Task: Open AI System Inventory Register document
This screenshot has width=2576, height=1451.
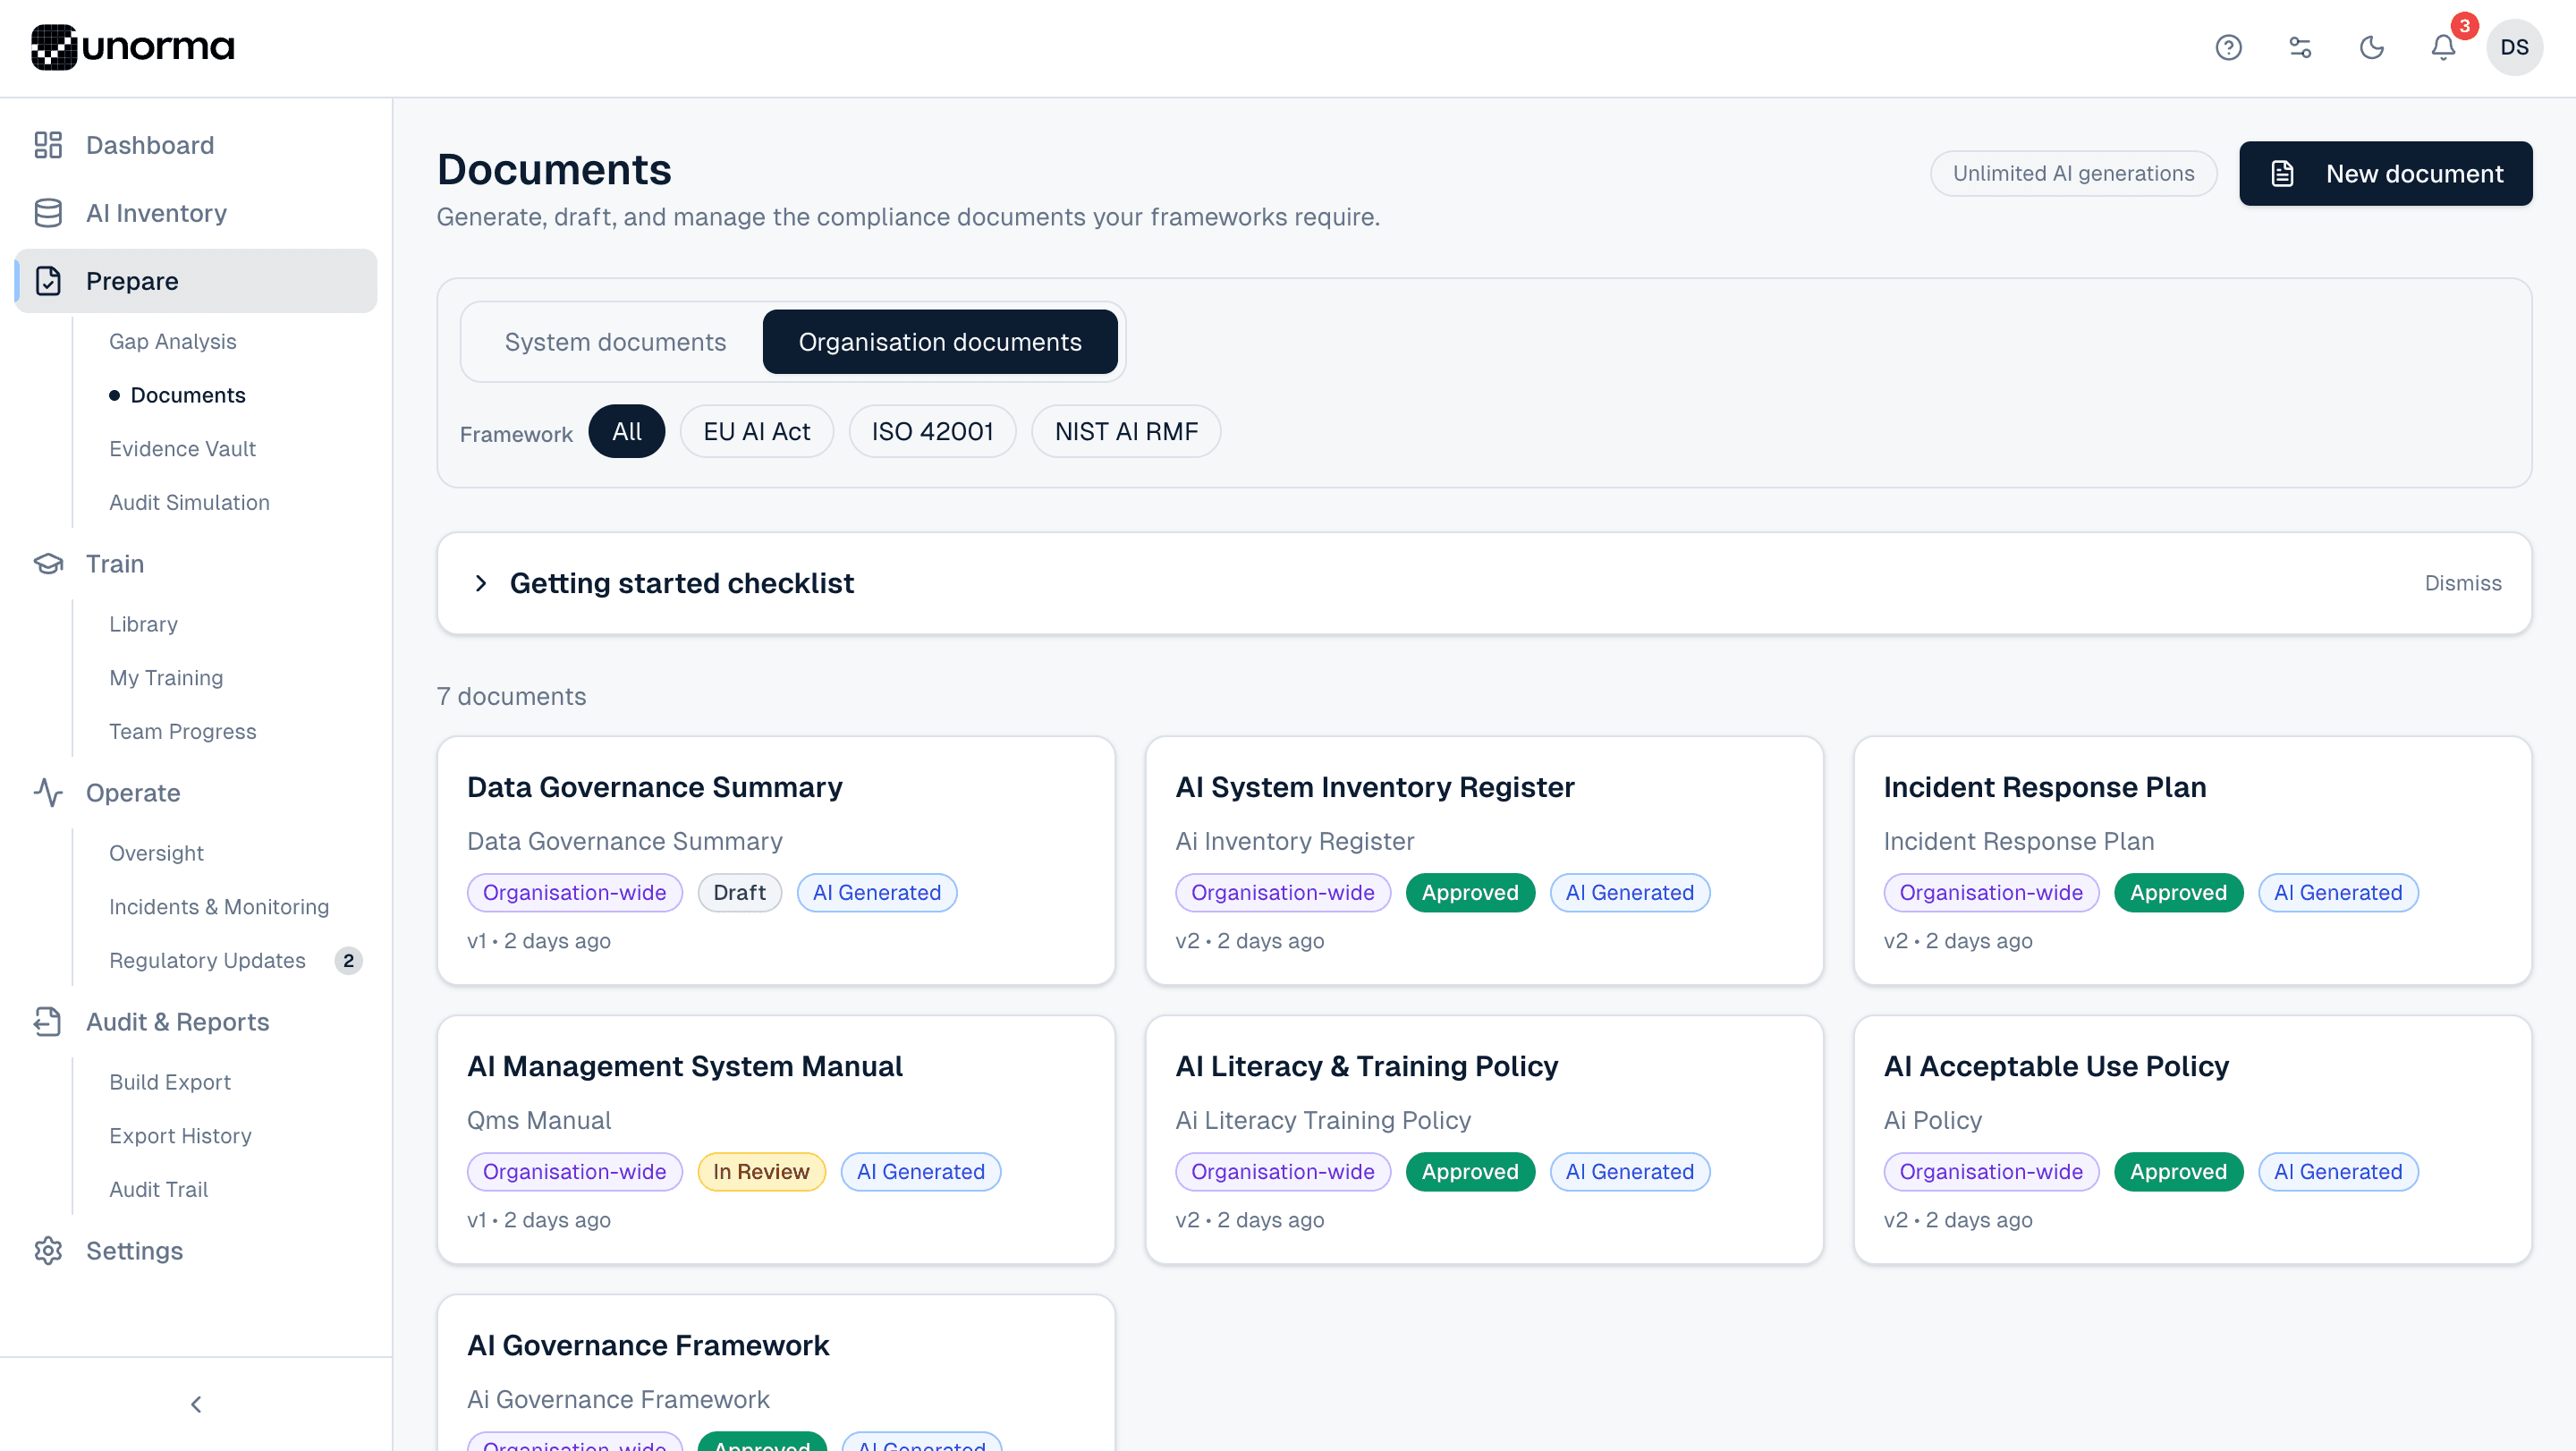Action: coord(1484,861)
